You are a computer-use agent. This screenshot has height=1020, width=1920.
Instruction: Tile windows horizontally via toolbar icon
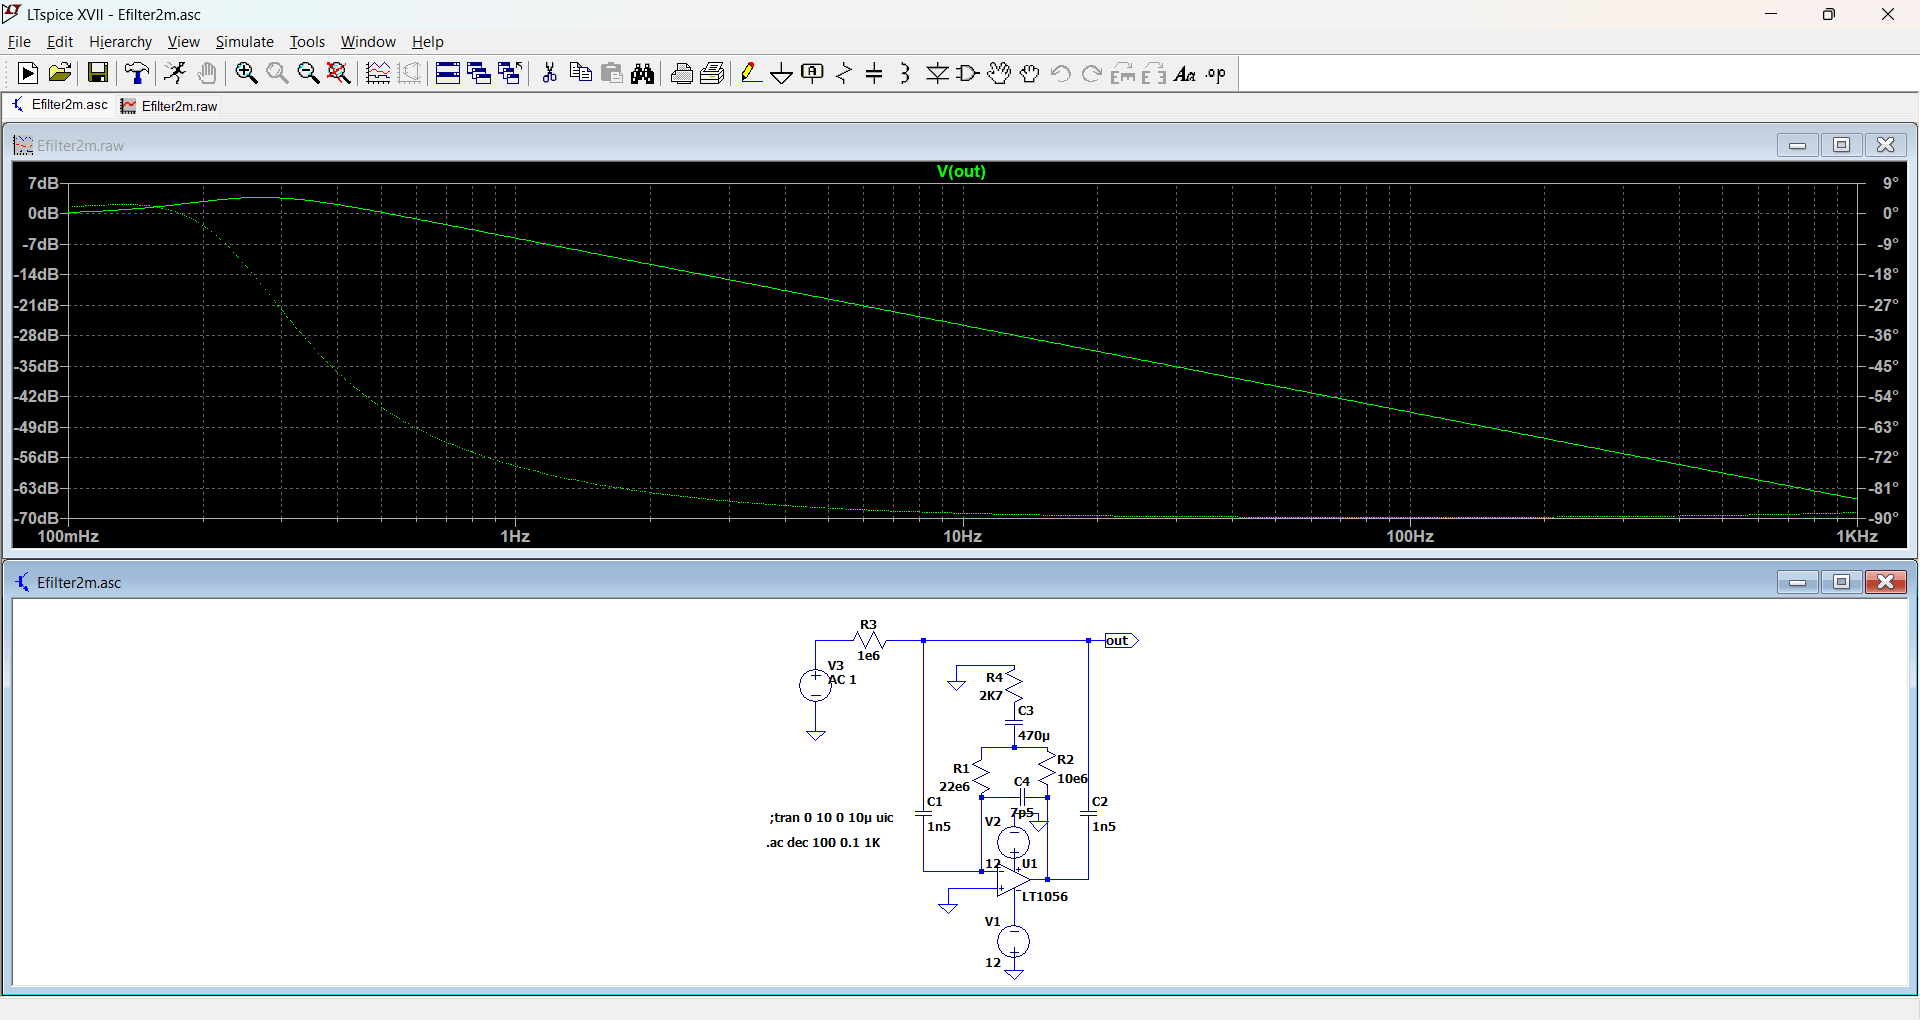pyautogui.click(x=448, y=73)
